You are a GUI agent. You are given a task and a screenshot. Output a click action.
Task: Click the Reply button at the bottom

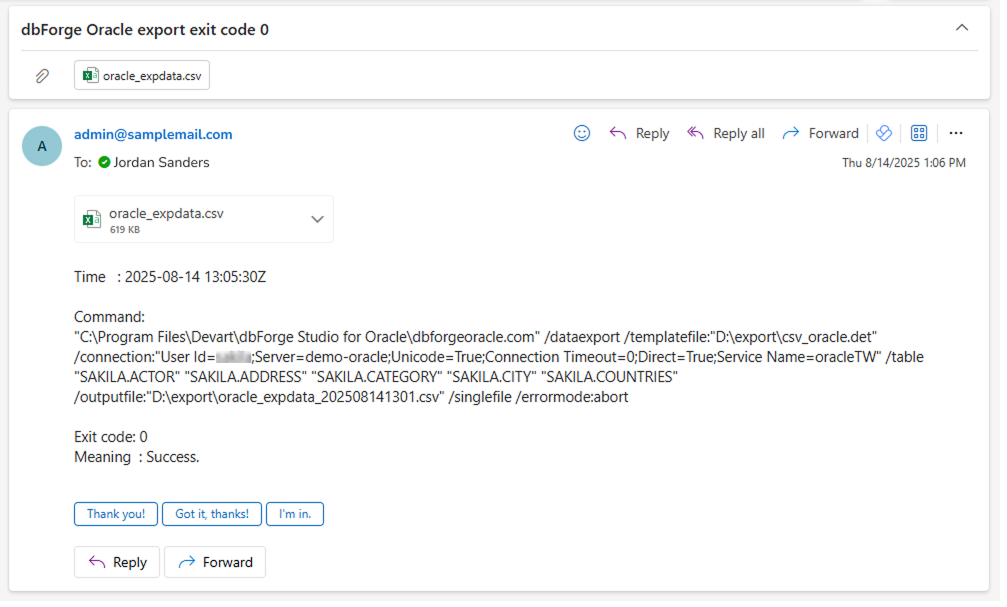[116, 561]
